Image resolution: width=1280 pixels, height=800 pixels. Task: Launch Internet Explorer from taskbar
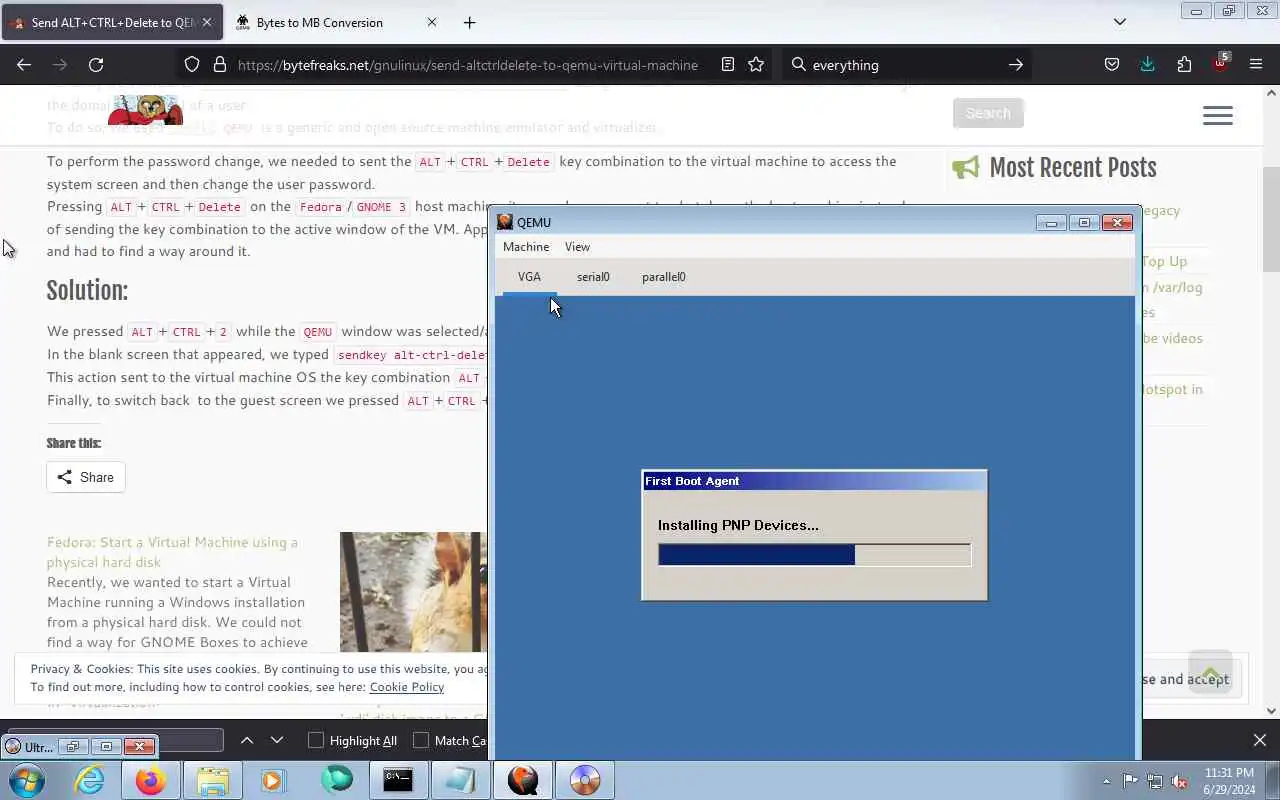coord(89,780)
